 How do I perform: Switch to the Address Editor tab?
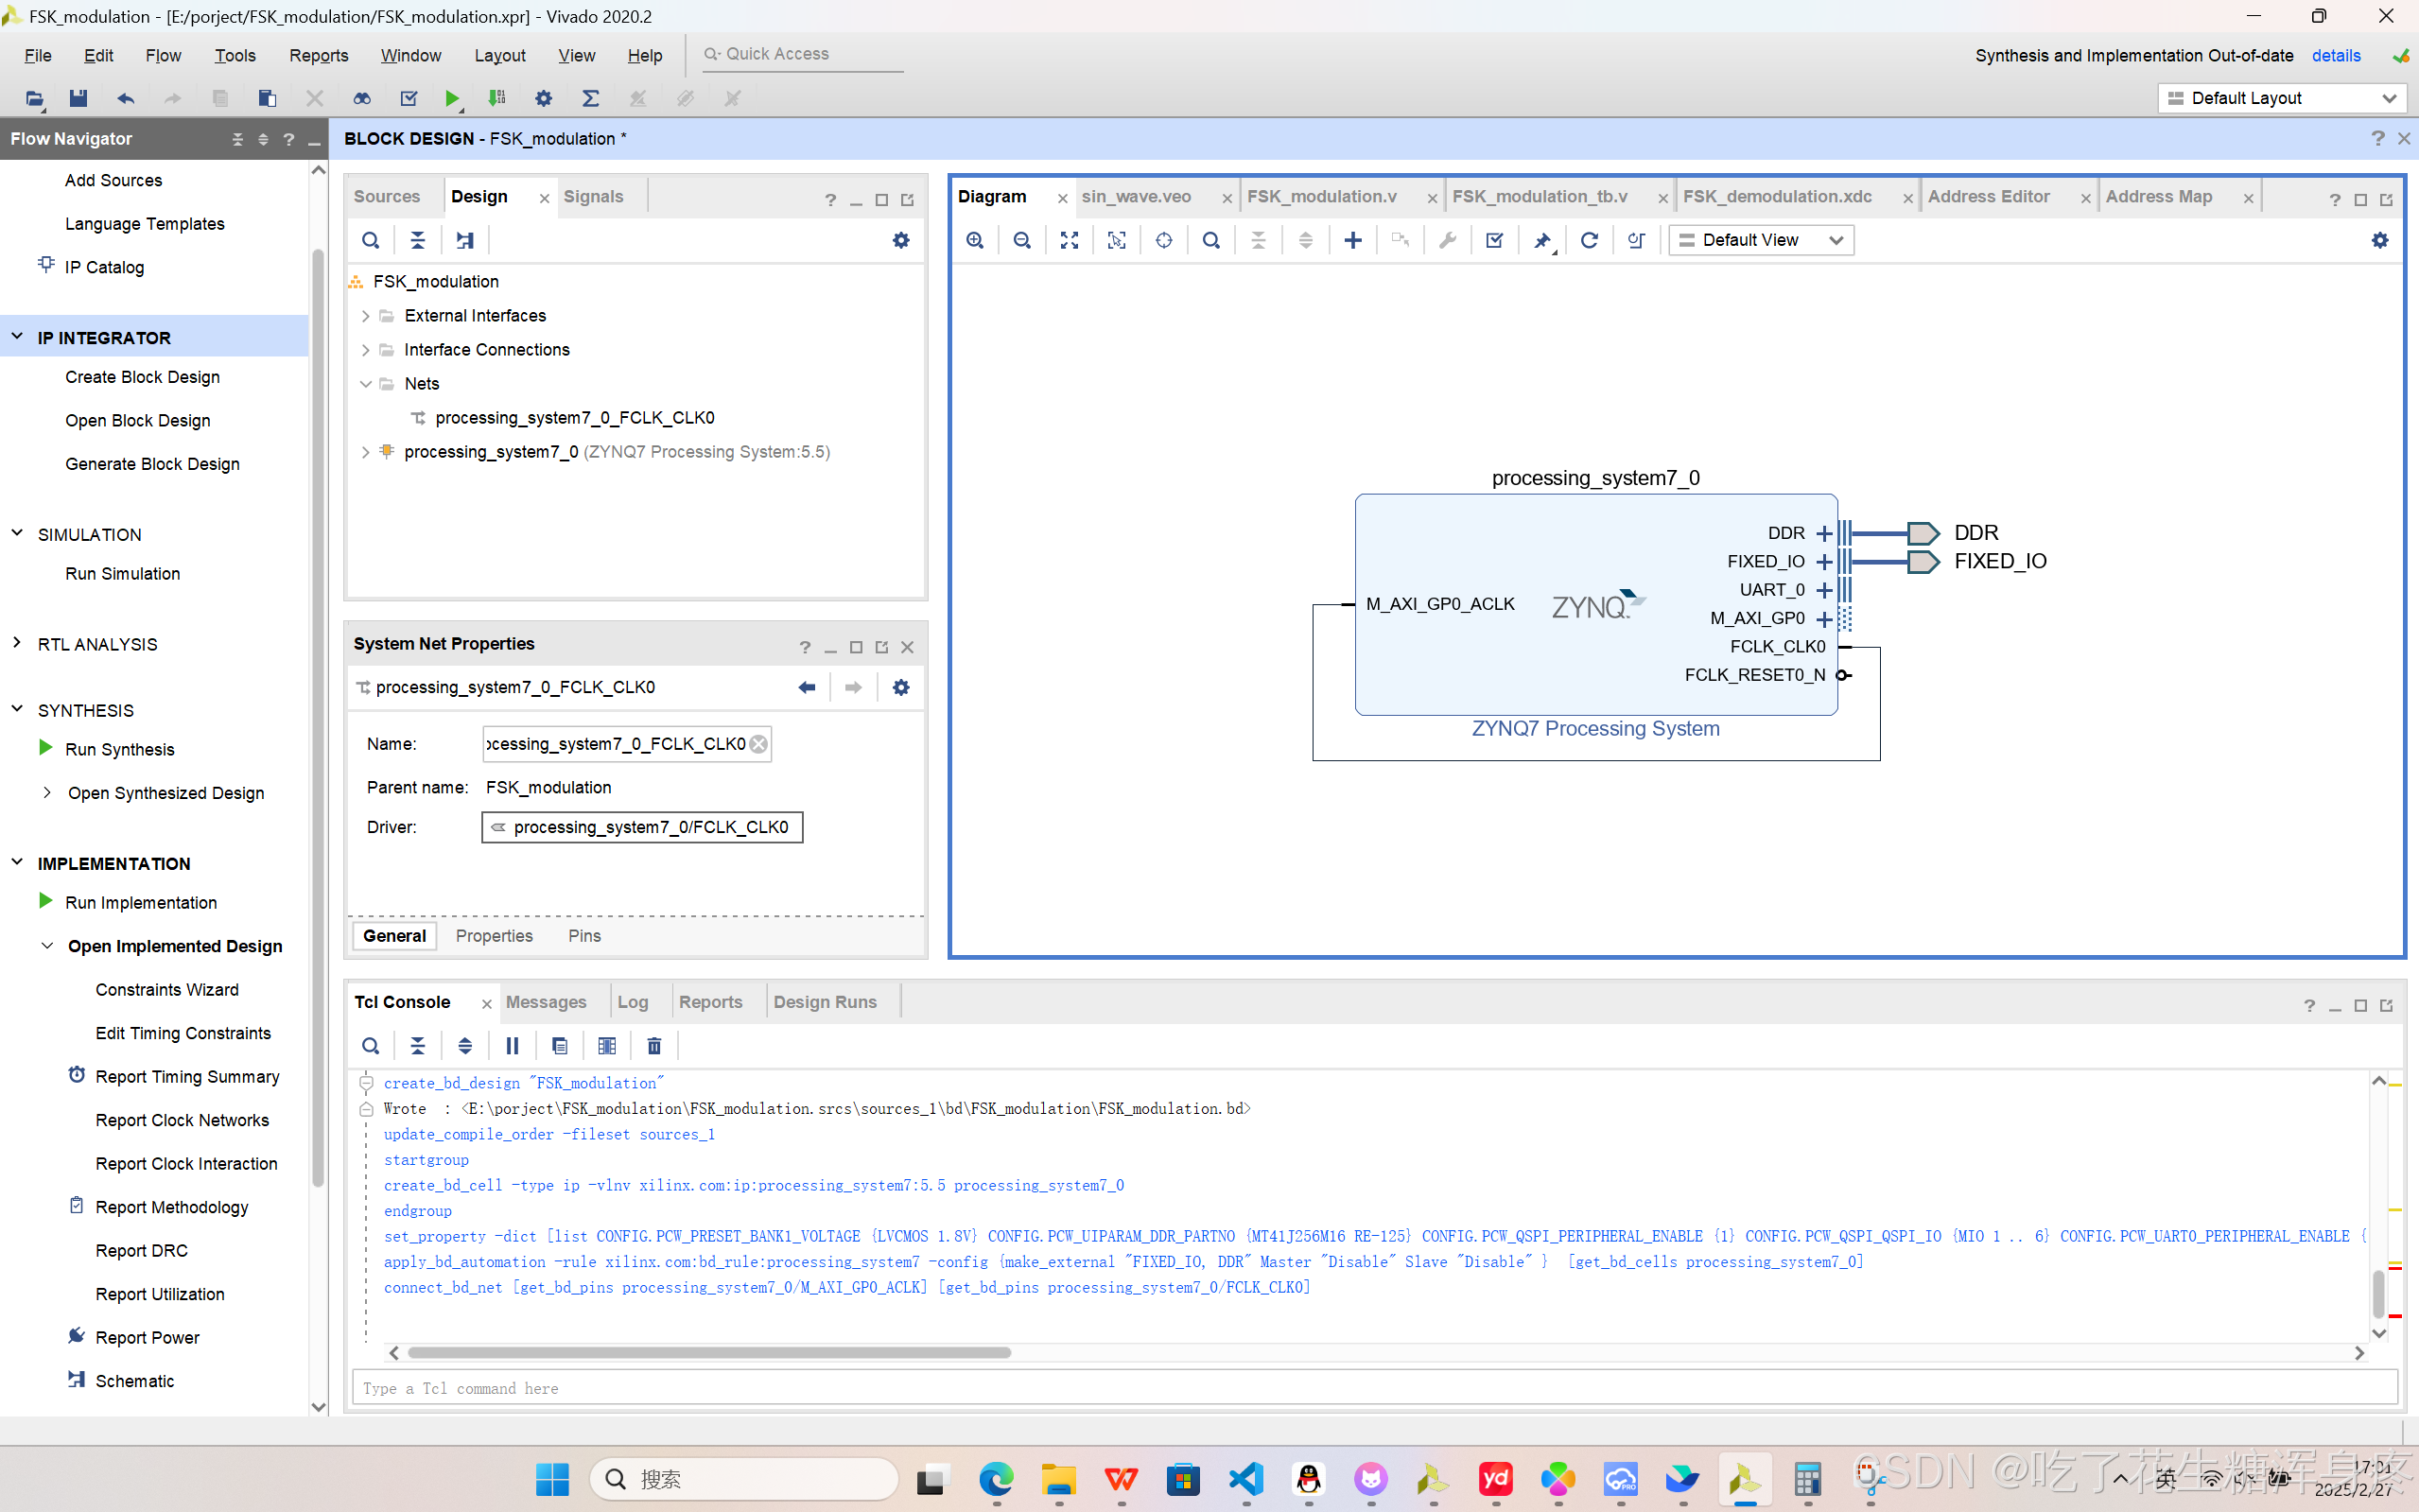(1988, 197)
